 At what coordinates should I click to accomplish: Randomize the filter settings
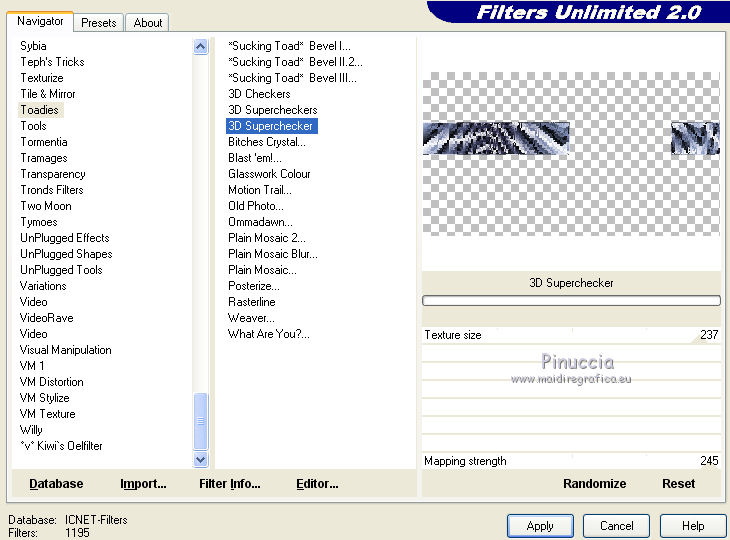(595, 484)
